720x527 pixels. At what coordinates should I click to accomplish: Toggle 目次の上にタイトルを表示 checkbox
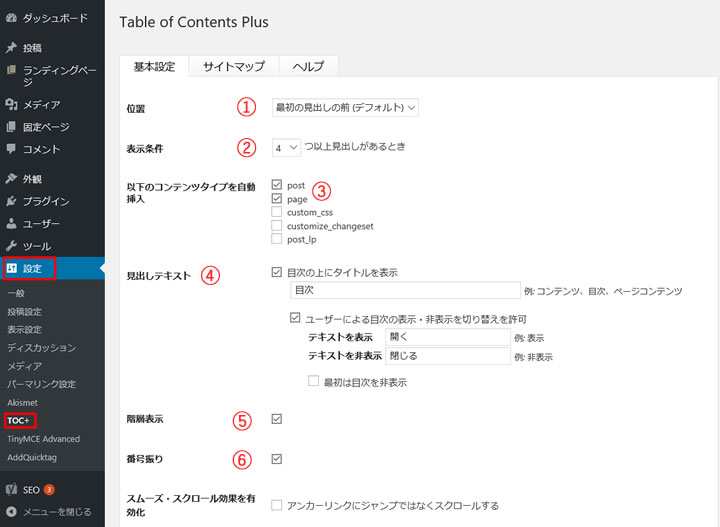click(x=276, y=272)
